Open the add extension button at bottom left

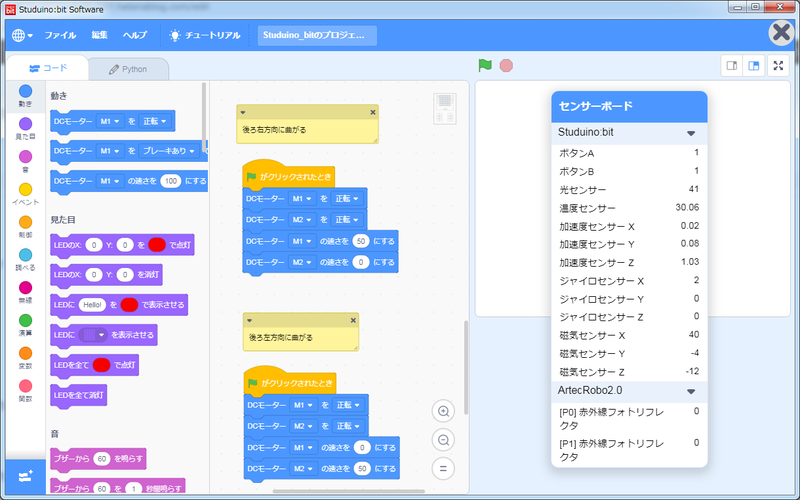26,477
